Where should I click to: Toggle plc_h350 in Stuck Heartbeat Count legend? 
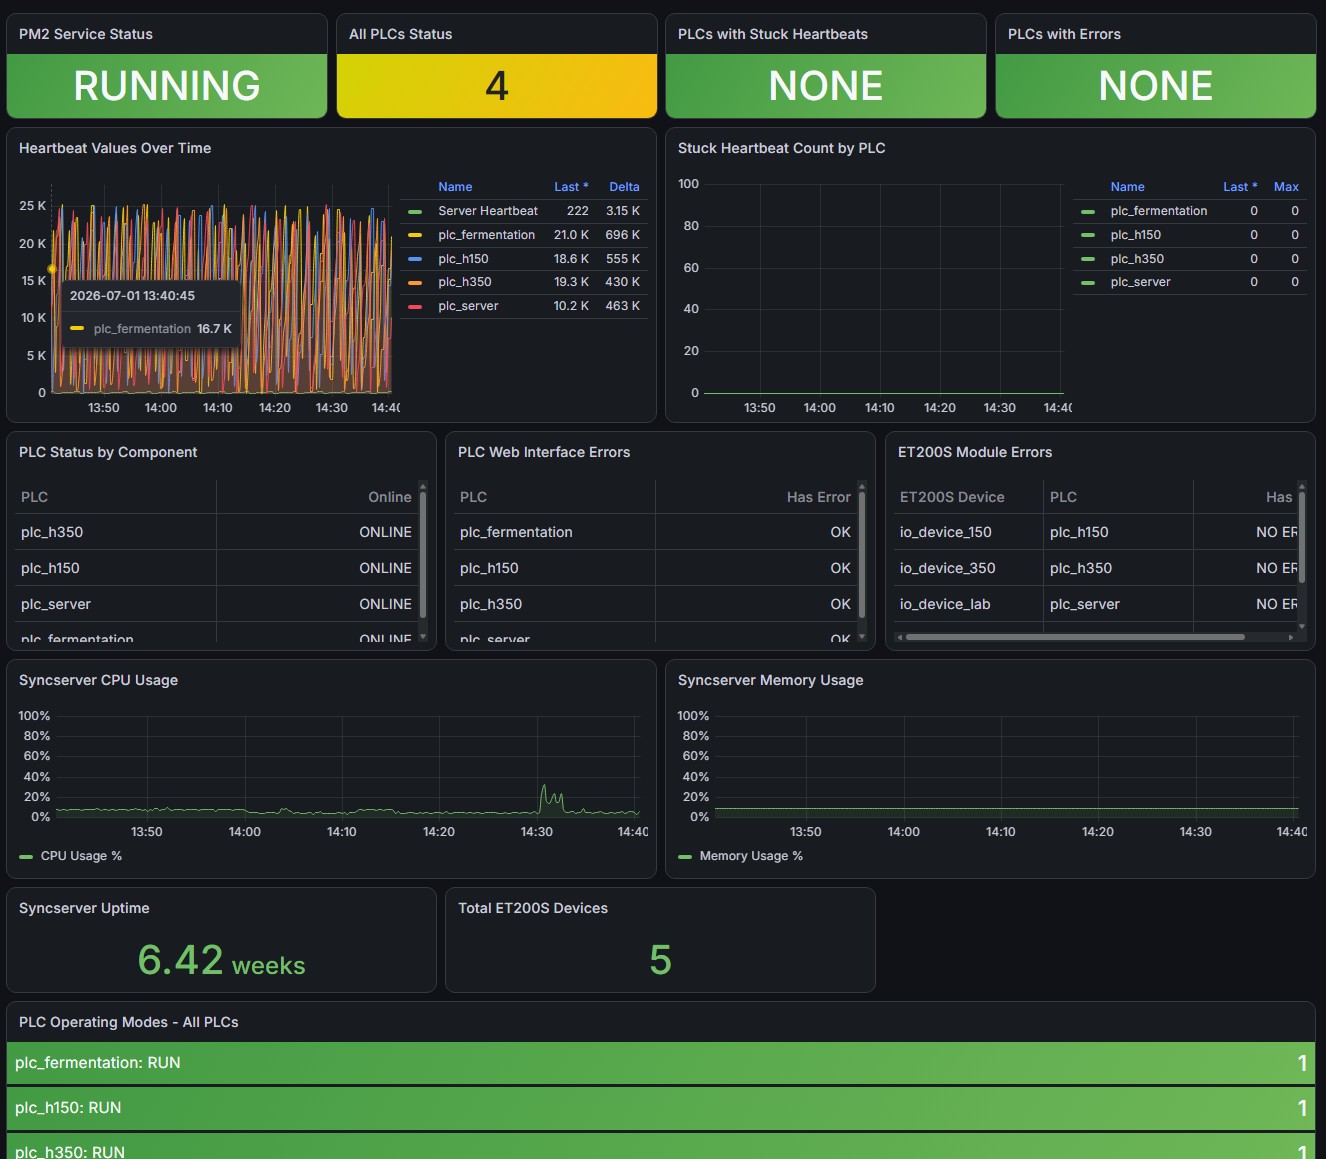[x=1137, y=259]
